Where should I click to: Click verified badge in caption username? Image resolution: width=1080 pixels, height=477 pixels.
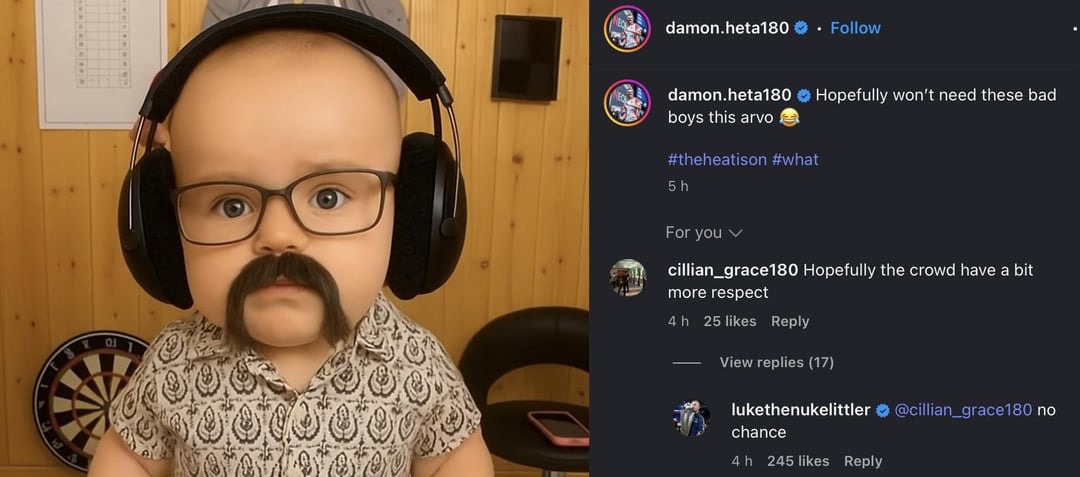(x=804, y=95)
